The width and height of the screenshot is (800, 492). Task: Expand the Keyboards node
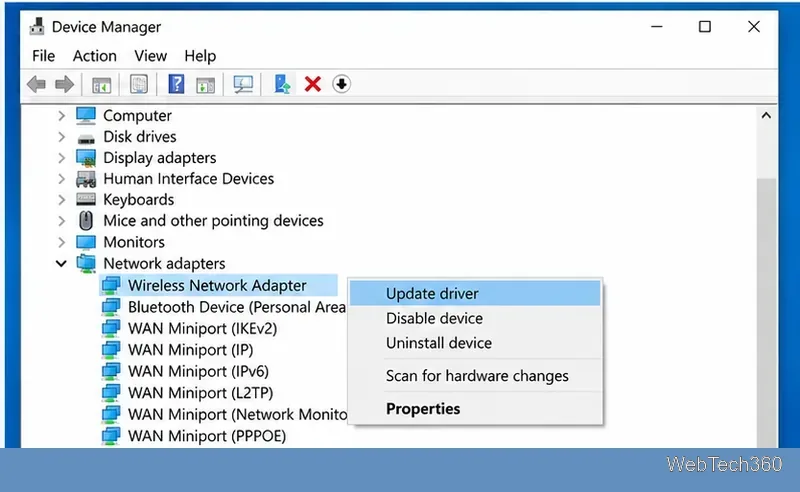[62, 200]
